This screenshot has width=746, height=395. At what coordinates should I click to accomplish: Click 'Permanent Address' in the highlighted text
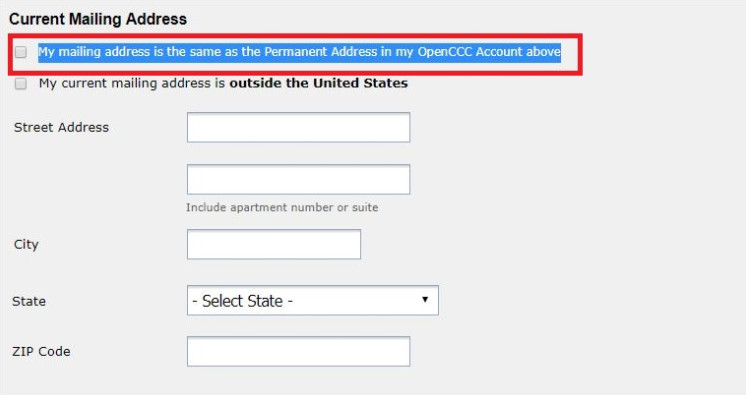321,51
